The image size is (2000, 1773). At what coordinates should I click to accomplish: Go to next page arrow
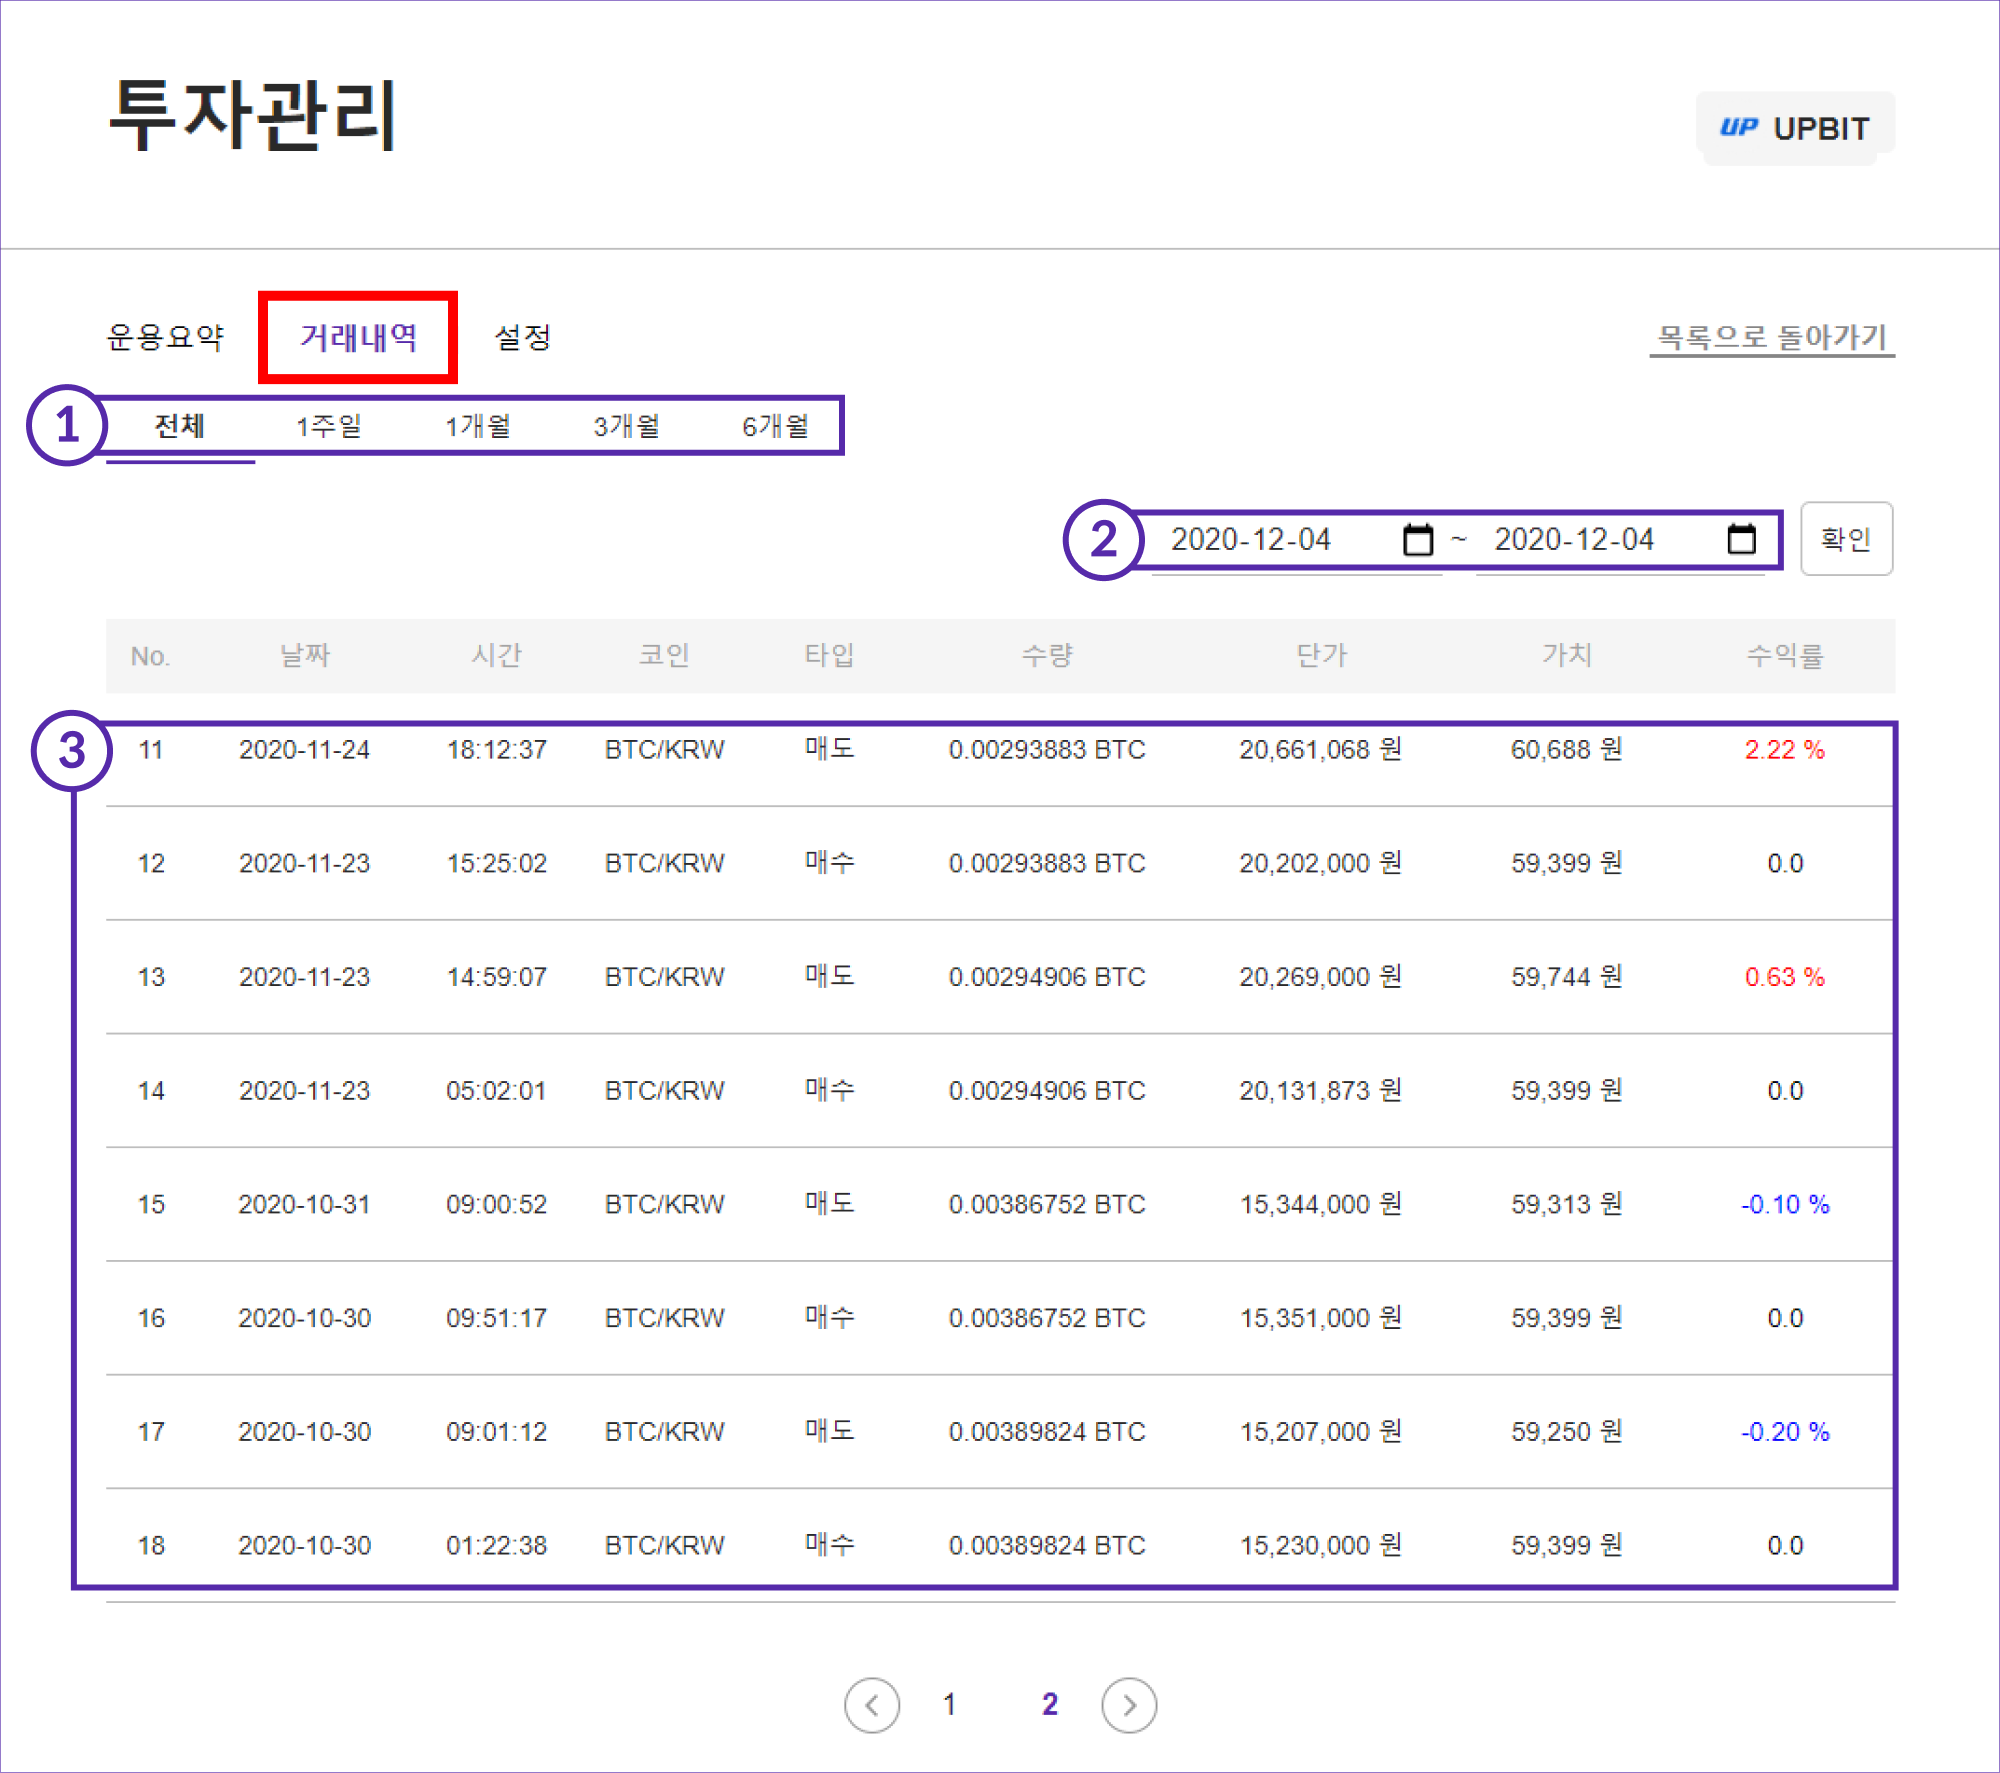[x=1129, y=1705]
